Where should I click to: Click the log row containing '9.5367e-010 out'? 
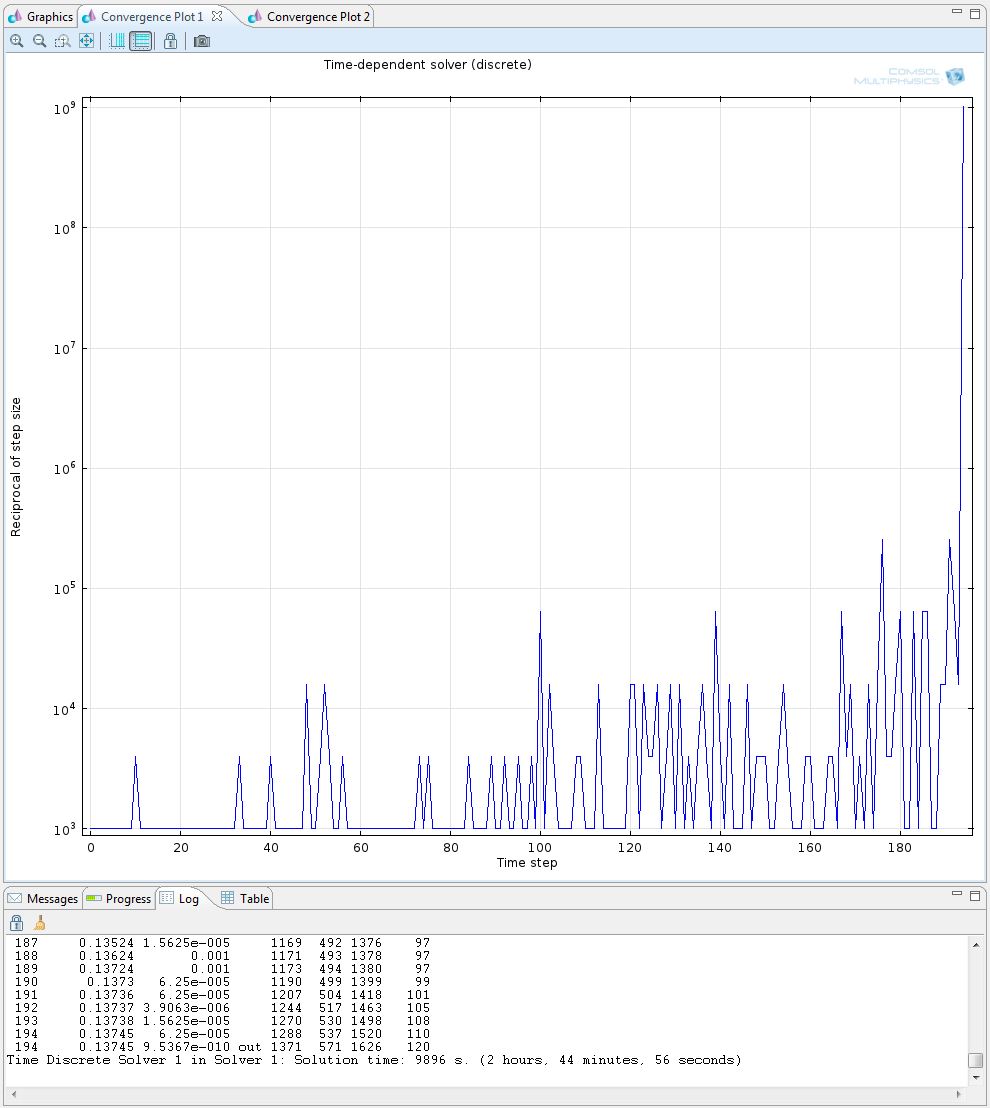pos(222,1047)
